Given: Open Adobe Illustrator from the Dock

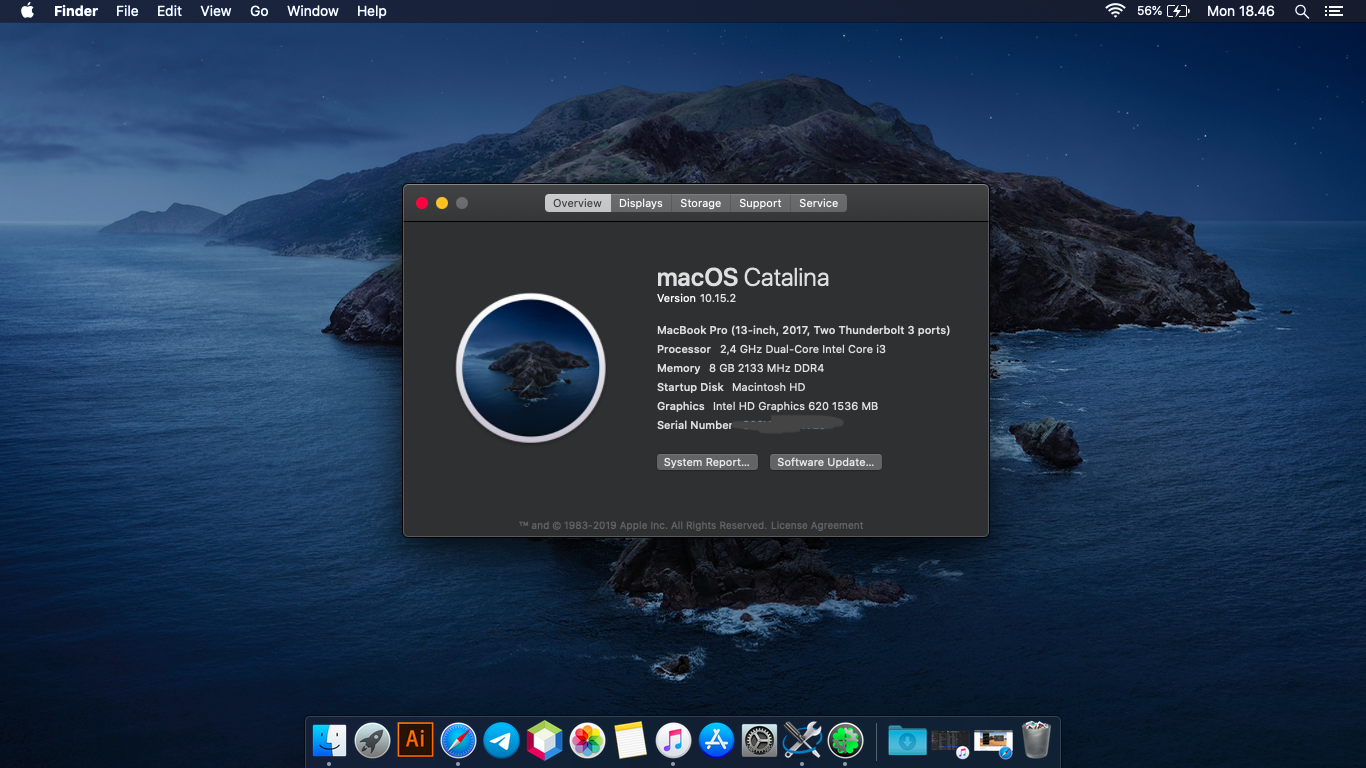Looking at the screenshot, I should coord(415,740).
